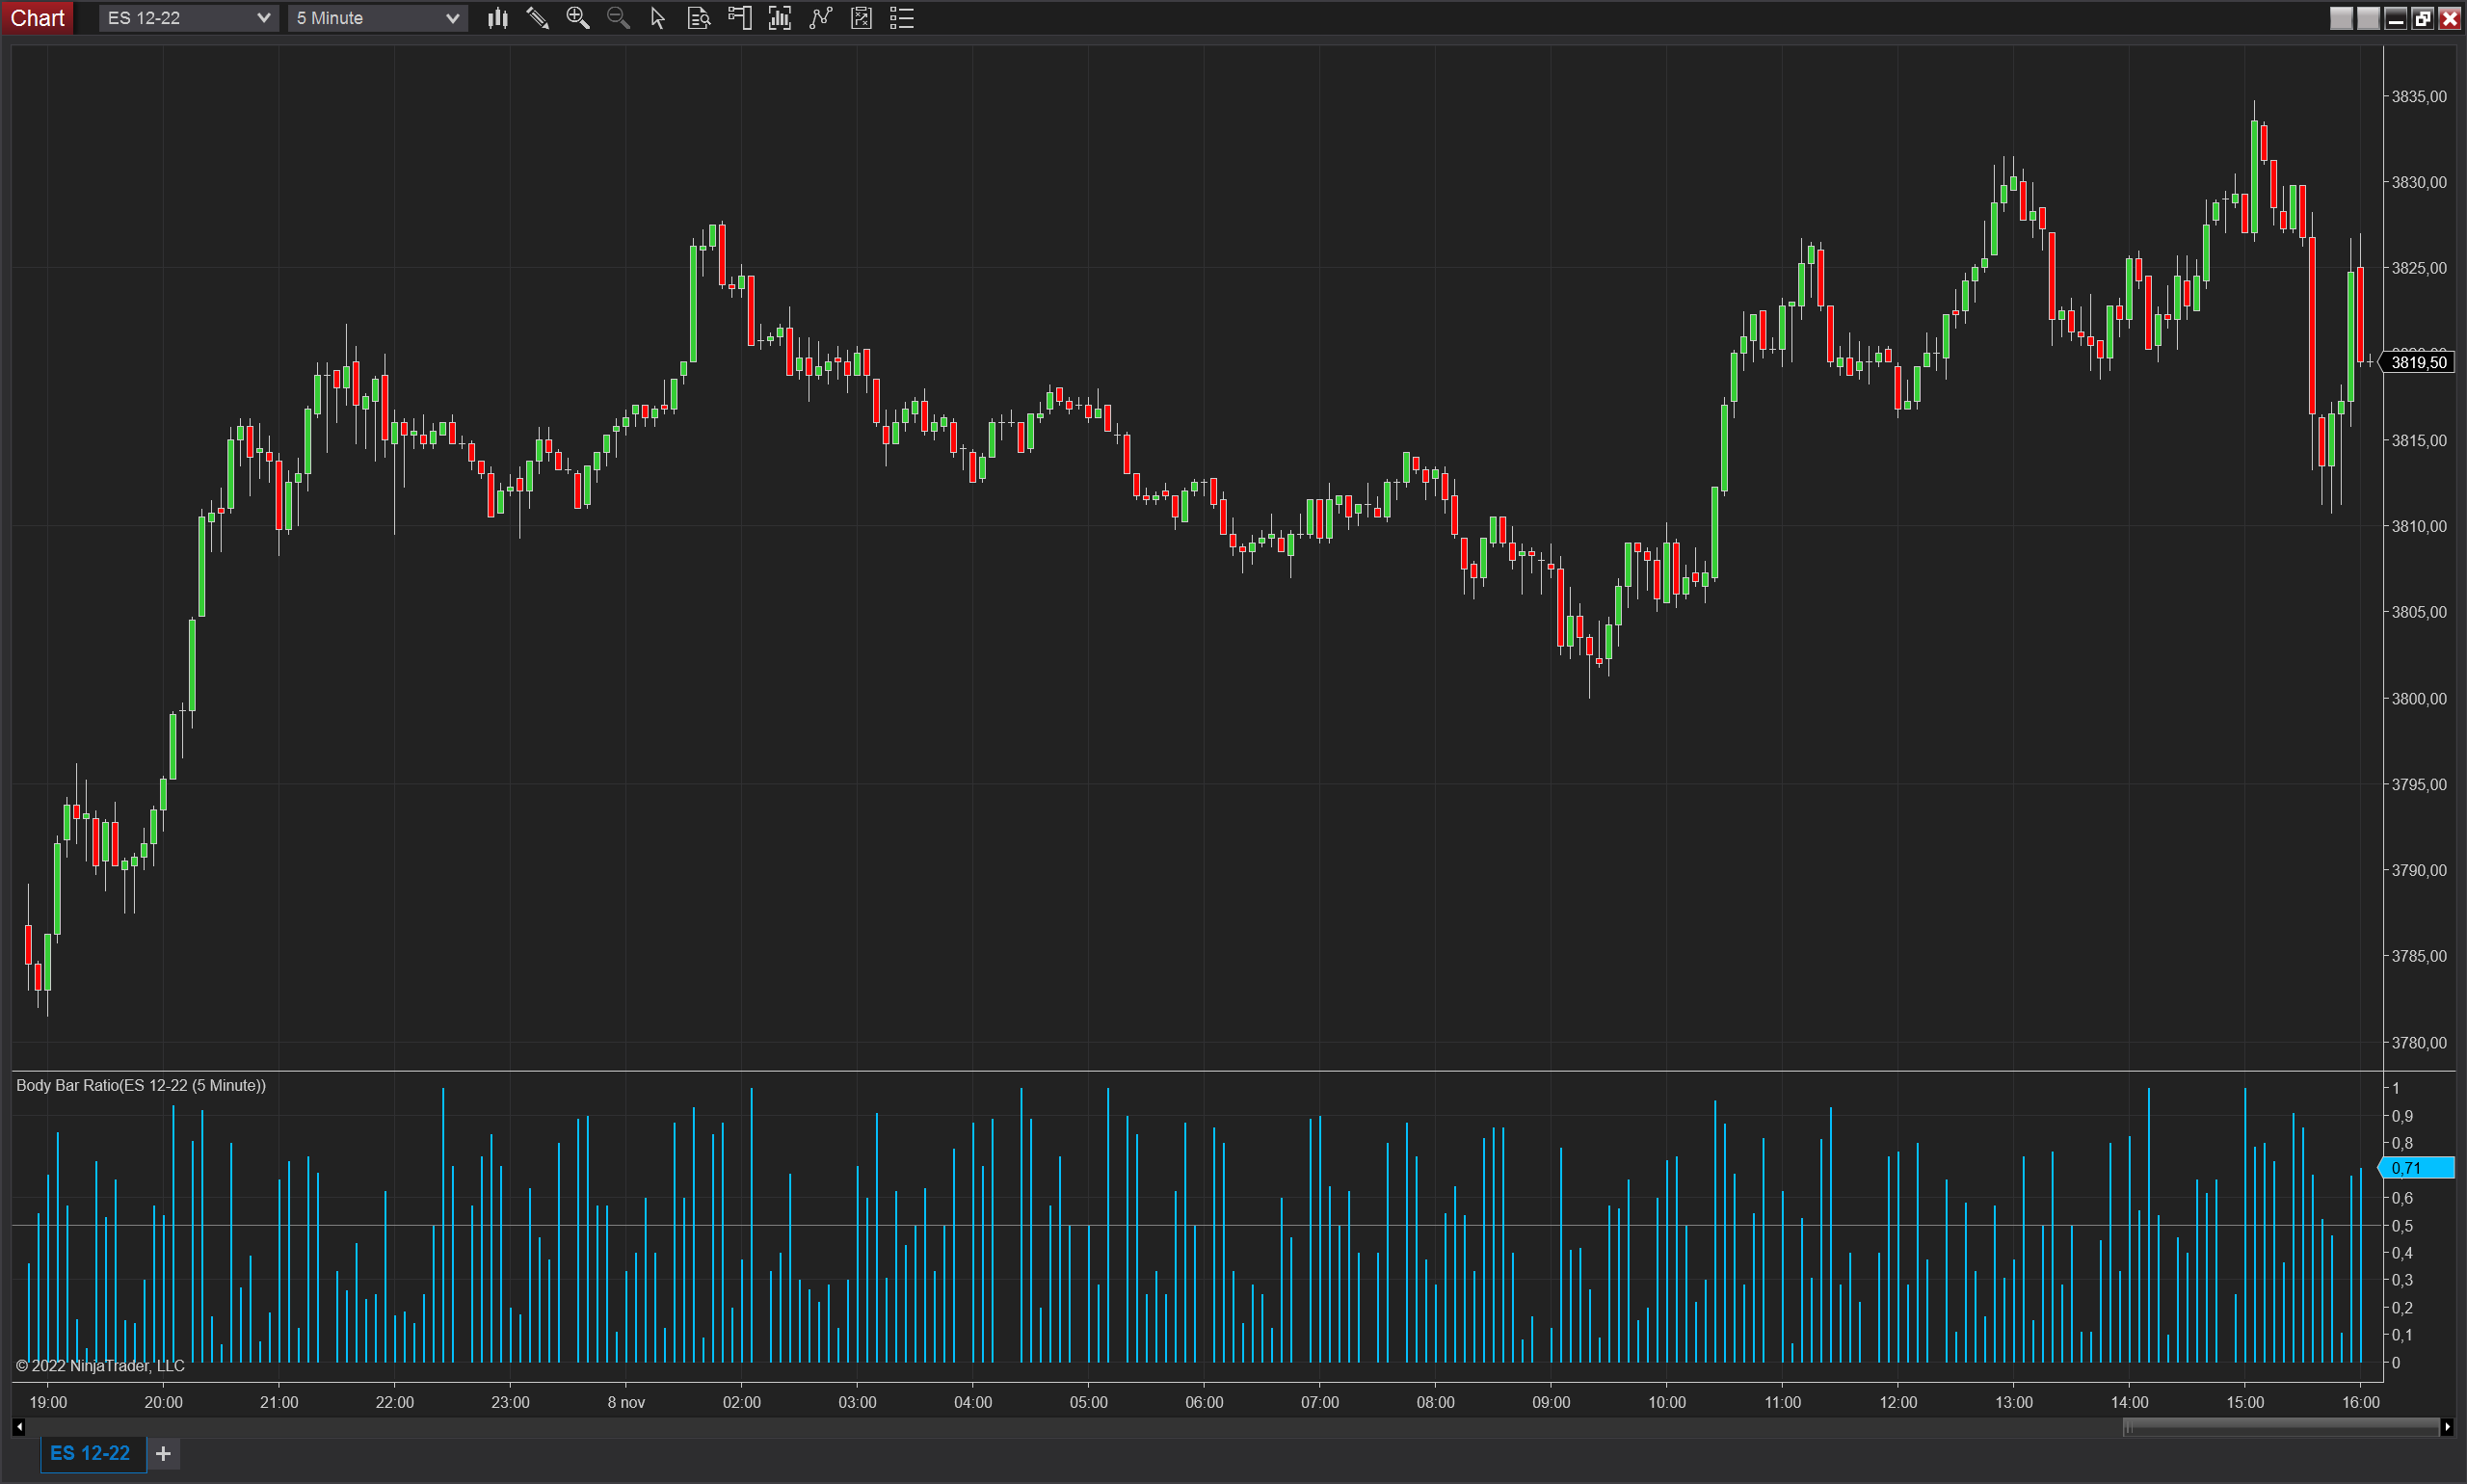The width and height of the screenshot is (2467, 1484).
Task: Click the 8 nov date label on time axis
Action: pos(626,1402)
